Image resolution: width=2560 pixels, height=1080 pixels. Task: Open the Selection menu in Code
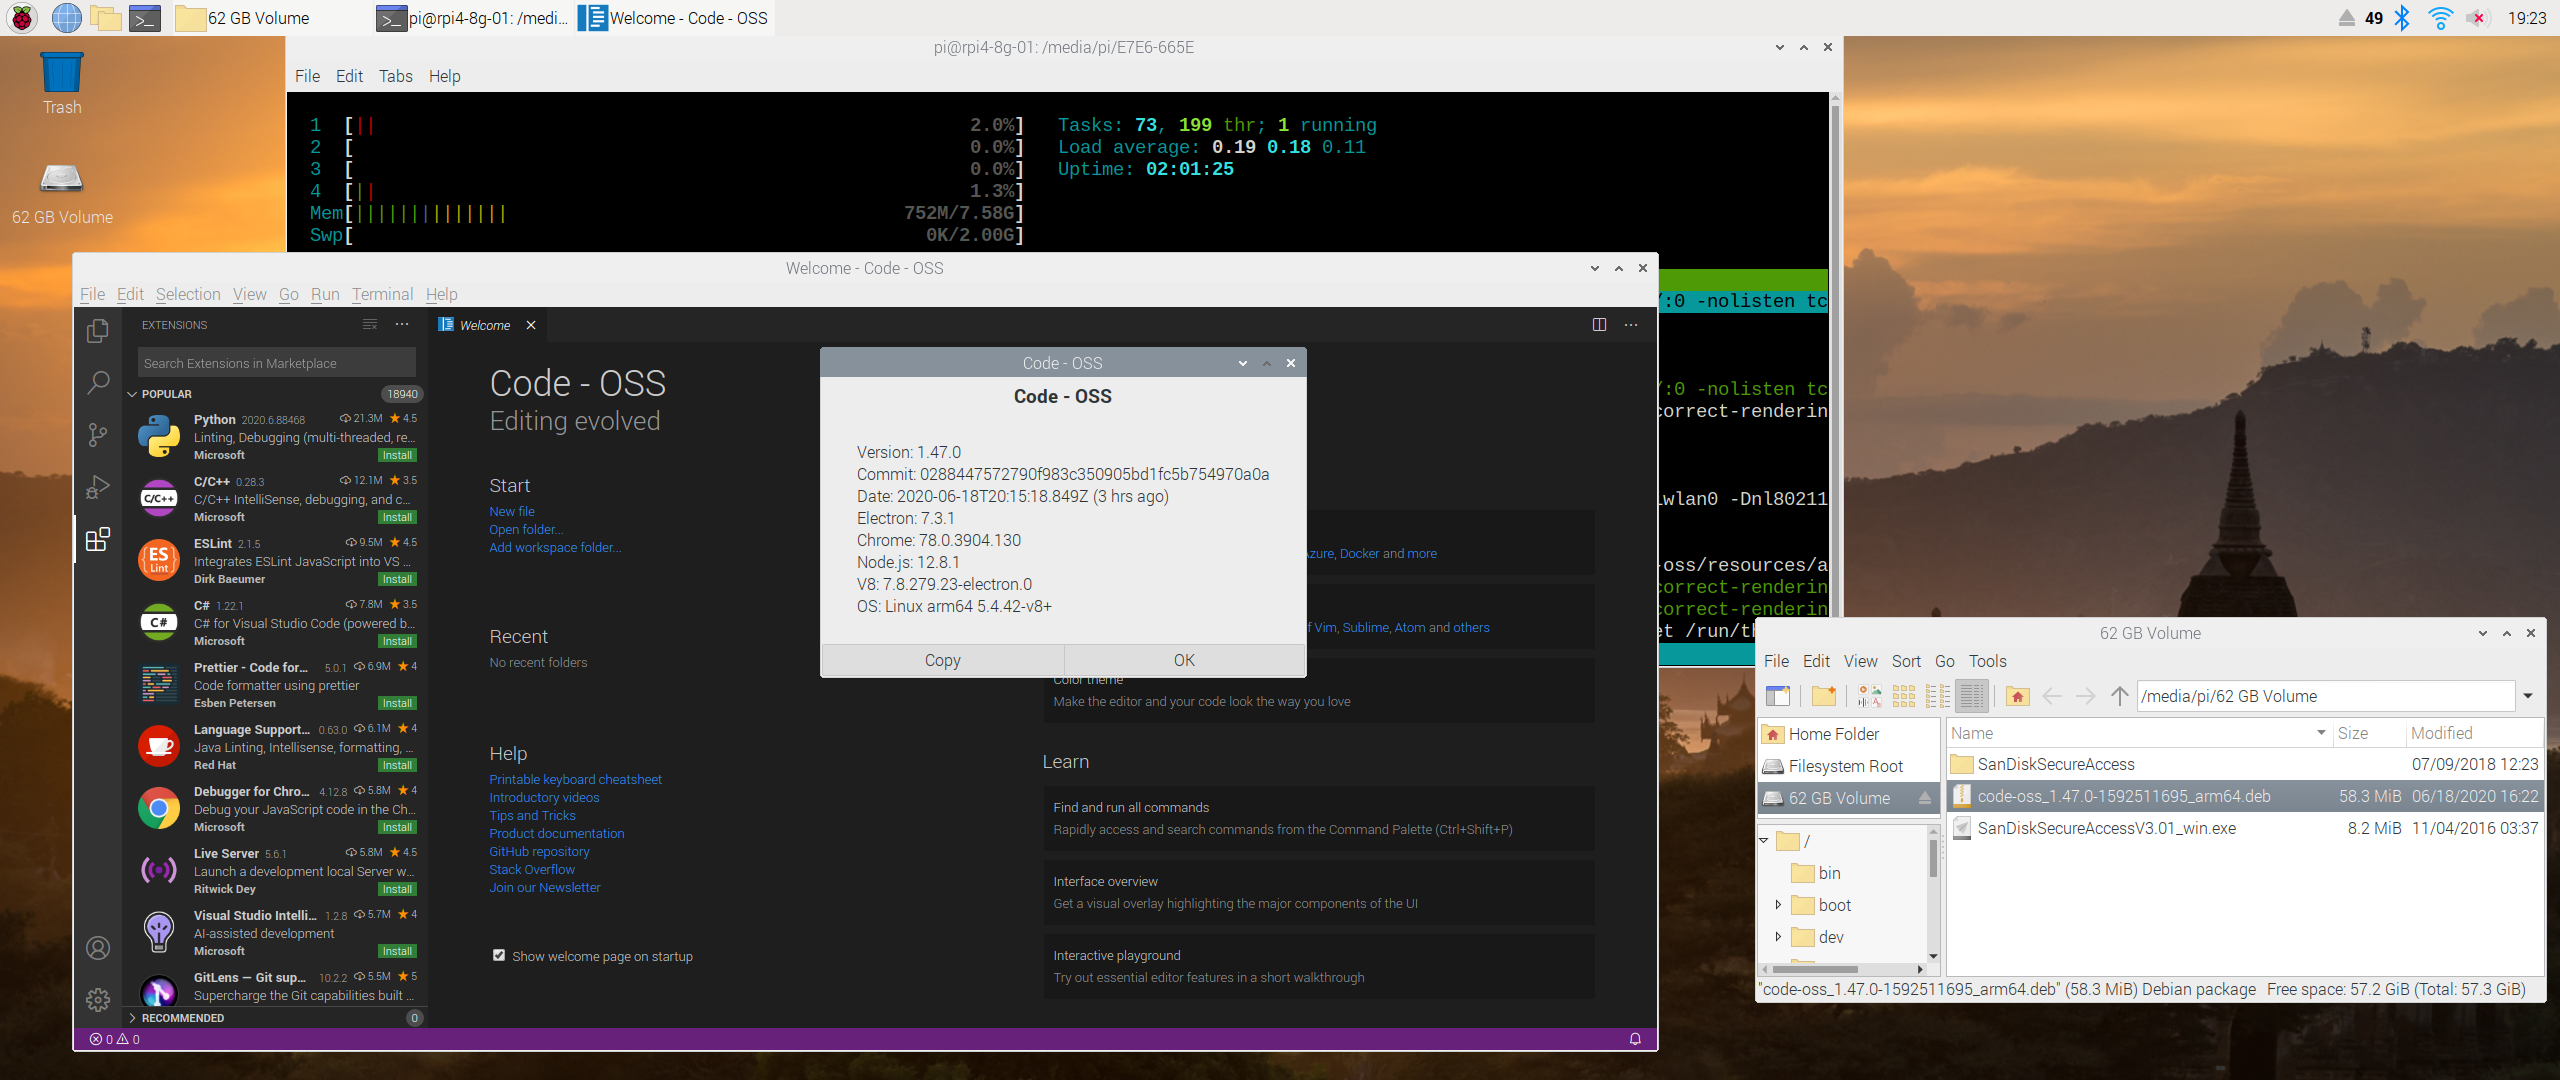coord(188,294)
